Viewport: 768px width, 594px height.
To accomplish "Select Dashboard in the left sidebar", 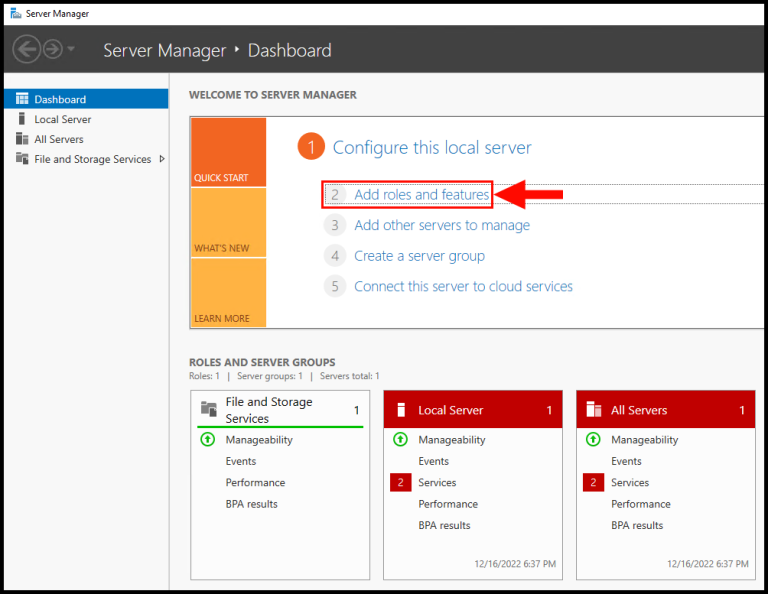I will tap(60, 99).
